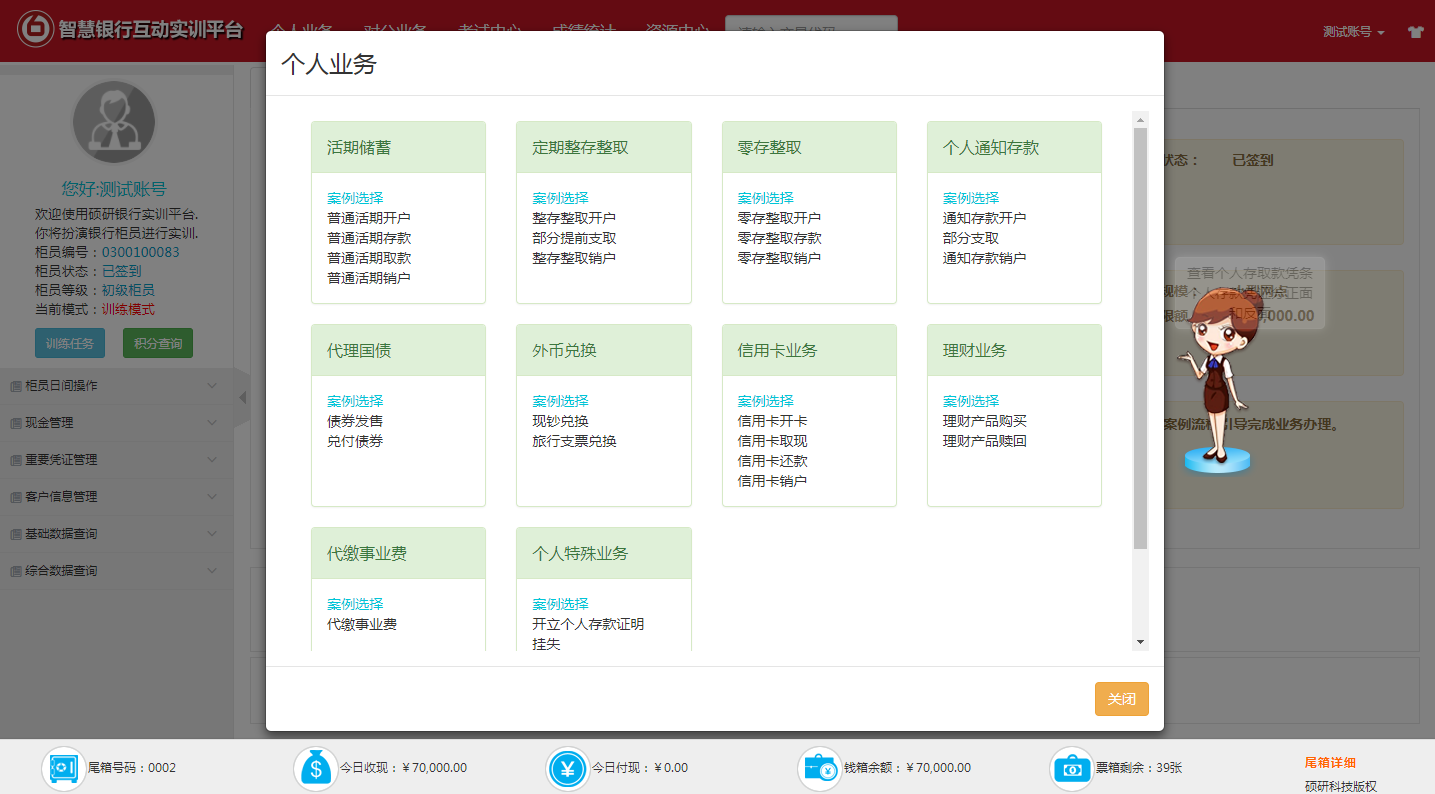Click the money bag icon for 今日收现
Viewport: 1435px width, 794px height.
pos(316,768)
